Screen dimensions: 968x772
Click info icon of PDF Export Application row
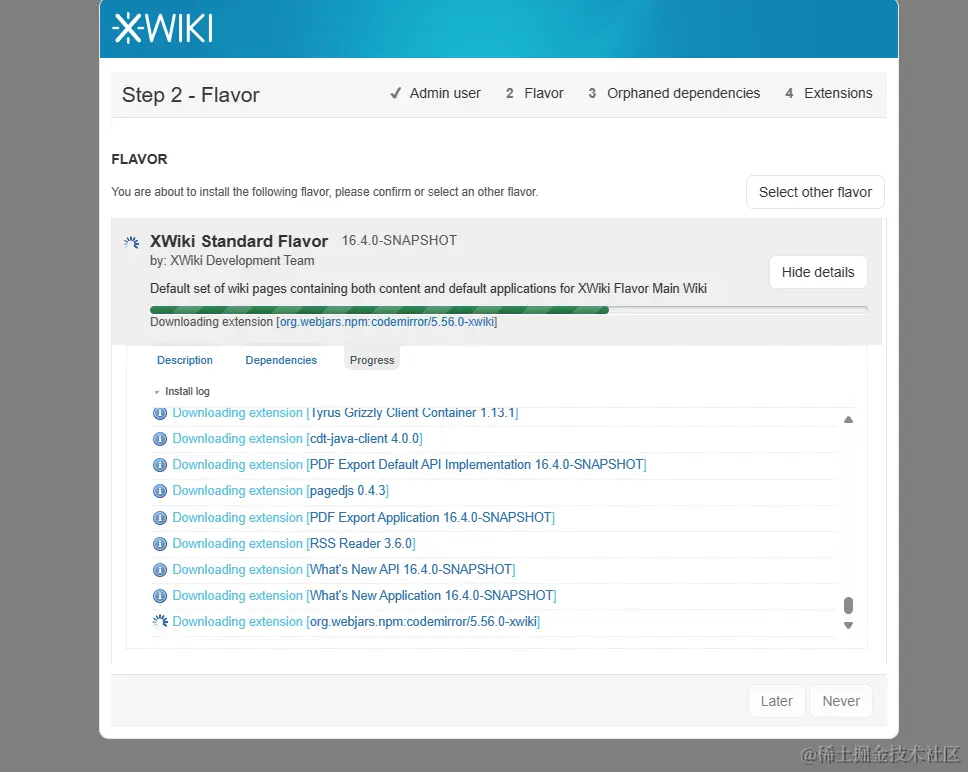160,518
